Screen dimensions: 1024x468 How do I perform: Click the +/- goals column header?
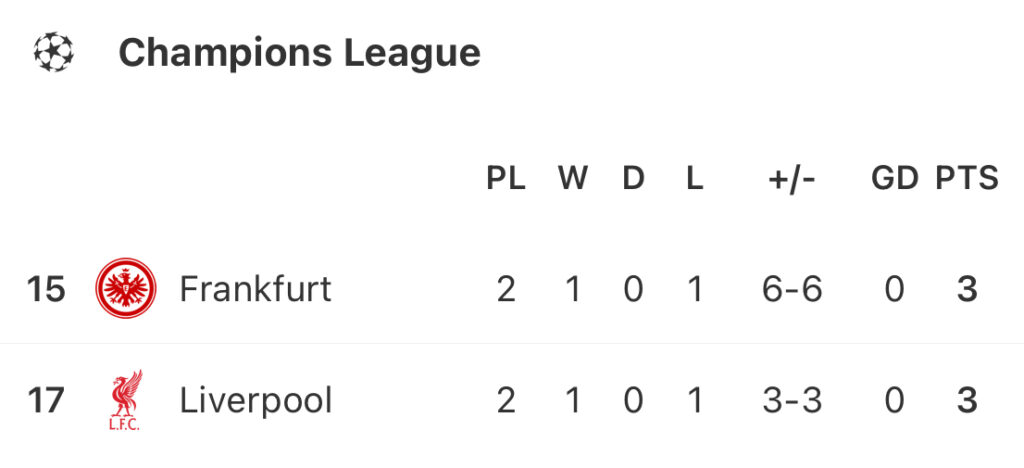(791, 179)
